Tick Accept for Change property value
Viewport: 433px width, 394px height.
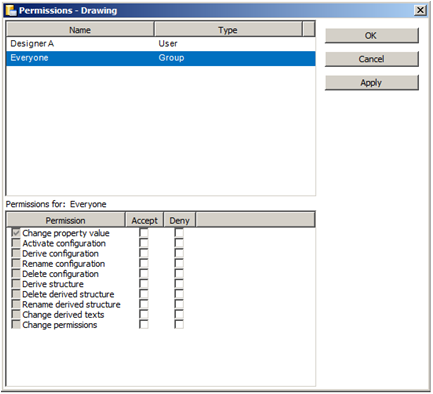tap(144, 232)
